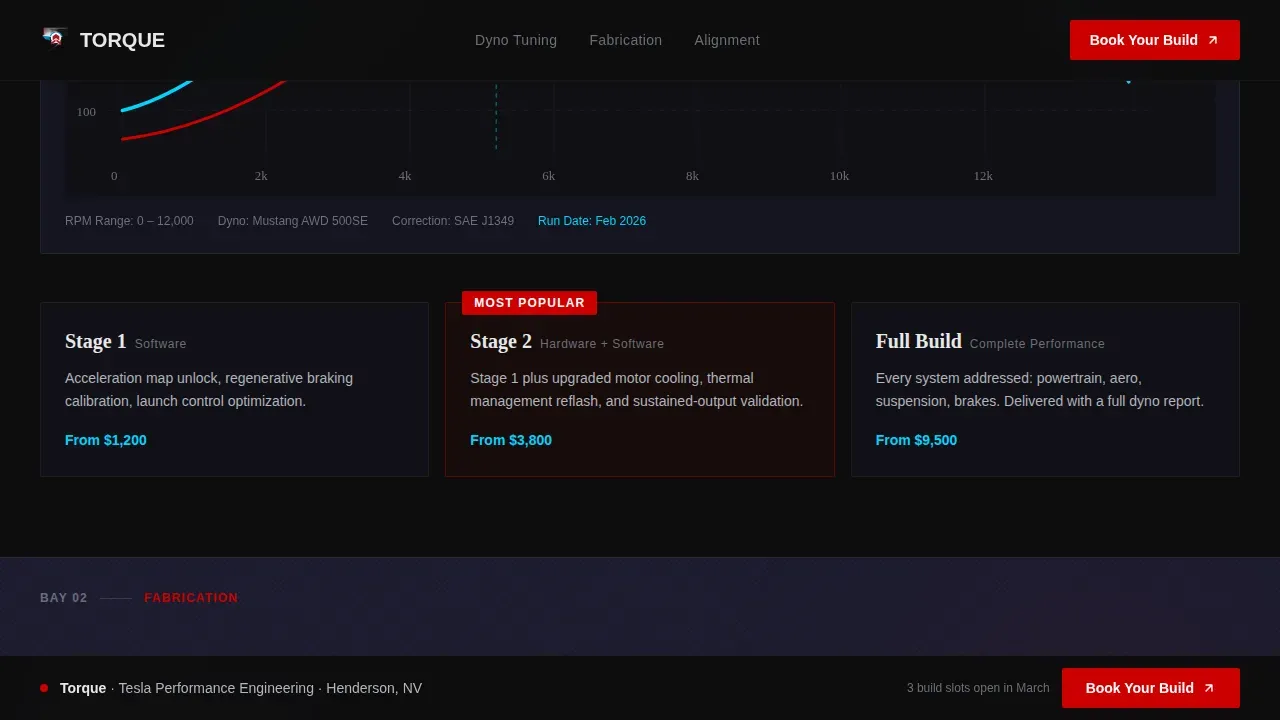Click the arrow icon in header Book Your Build
The width and height of the screenshot is (1280, 720).
point(1213,40)
